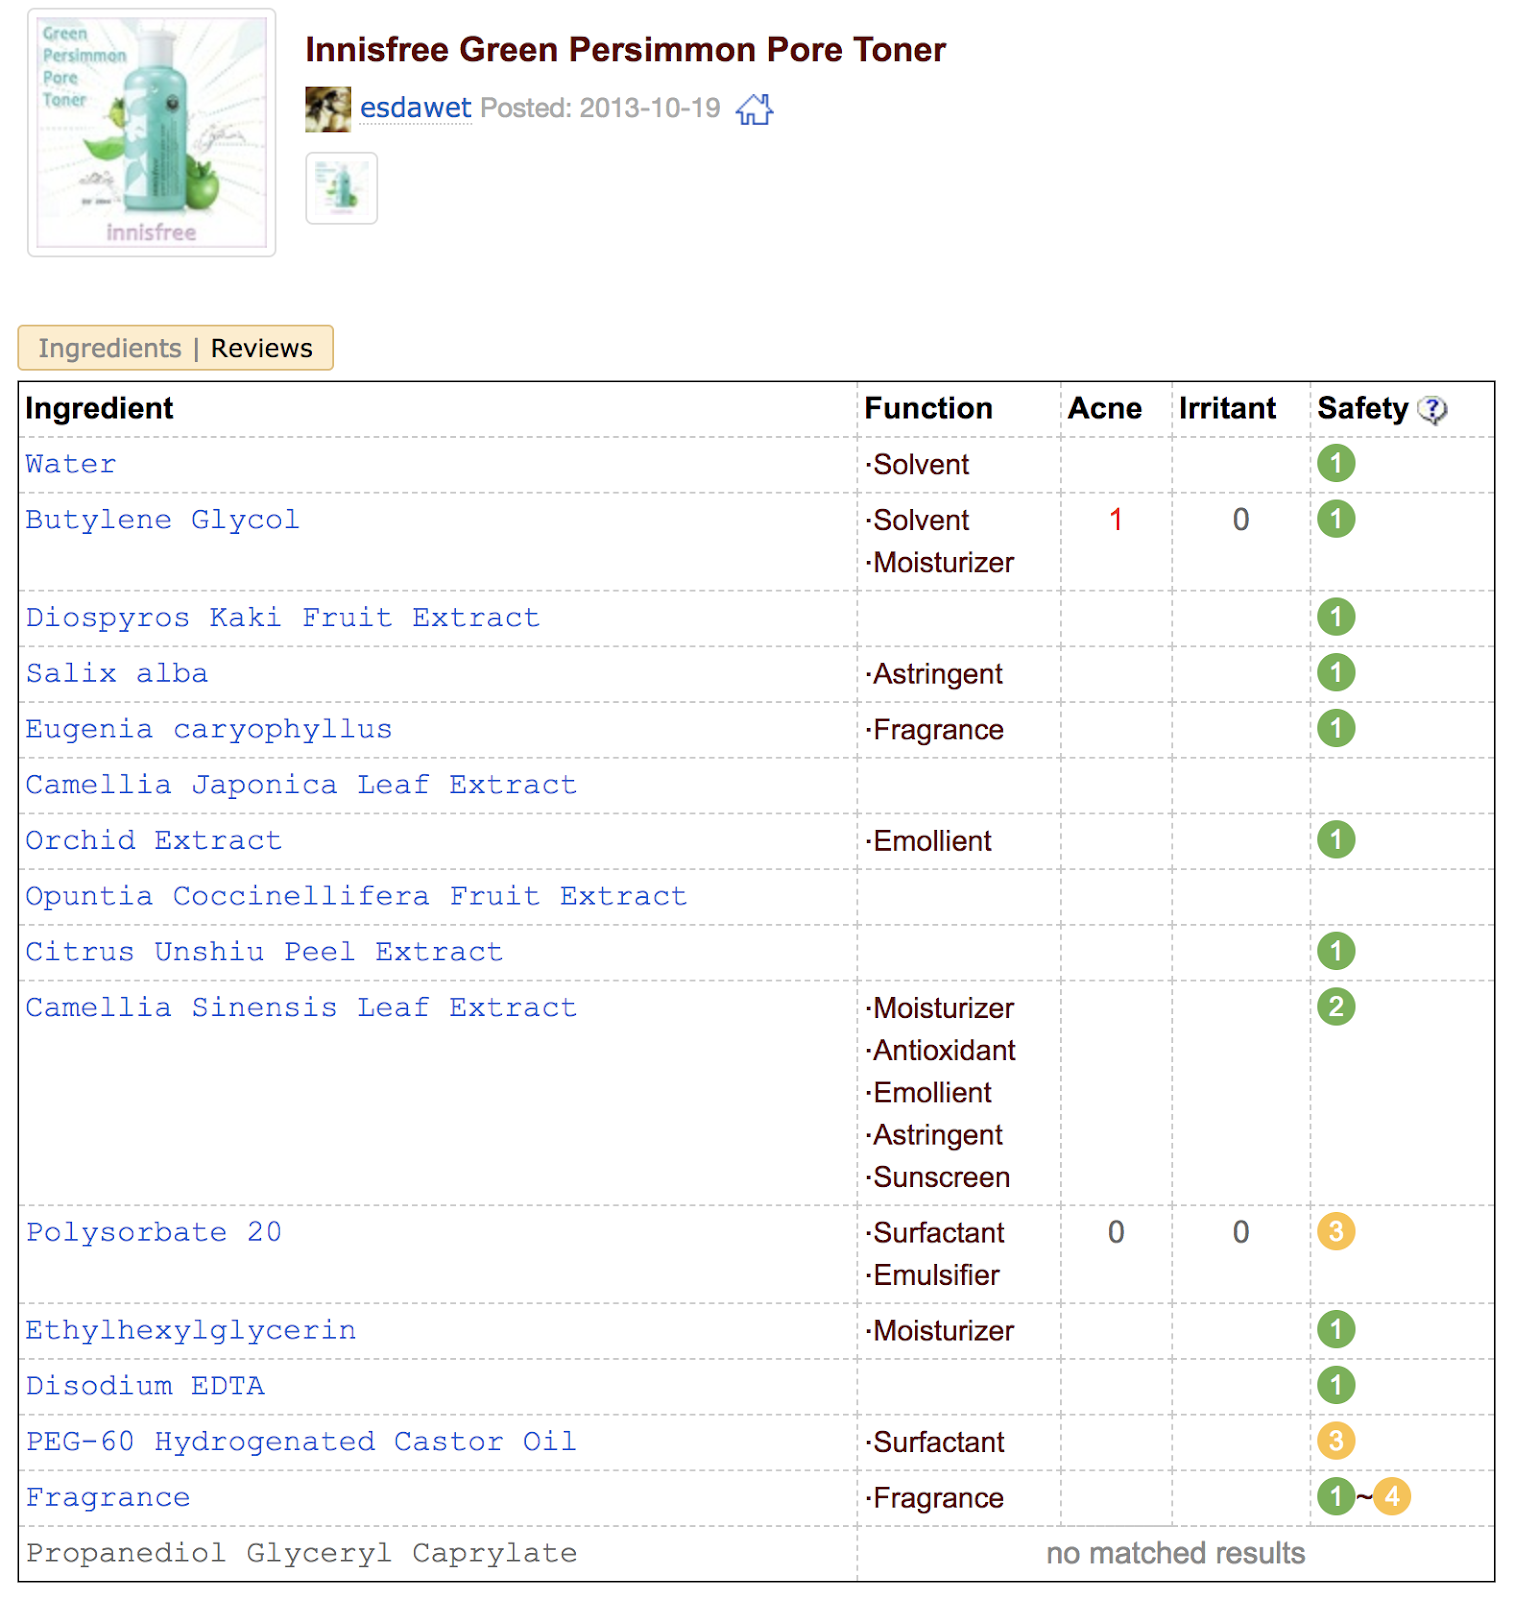Open Camellia Sinensis Leaf Extract link

(x=301, y=1007)
